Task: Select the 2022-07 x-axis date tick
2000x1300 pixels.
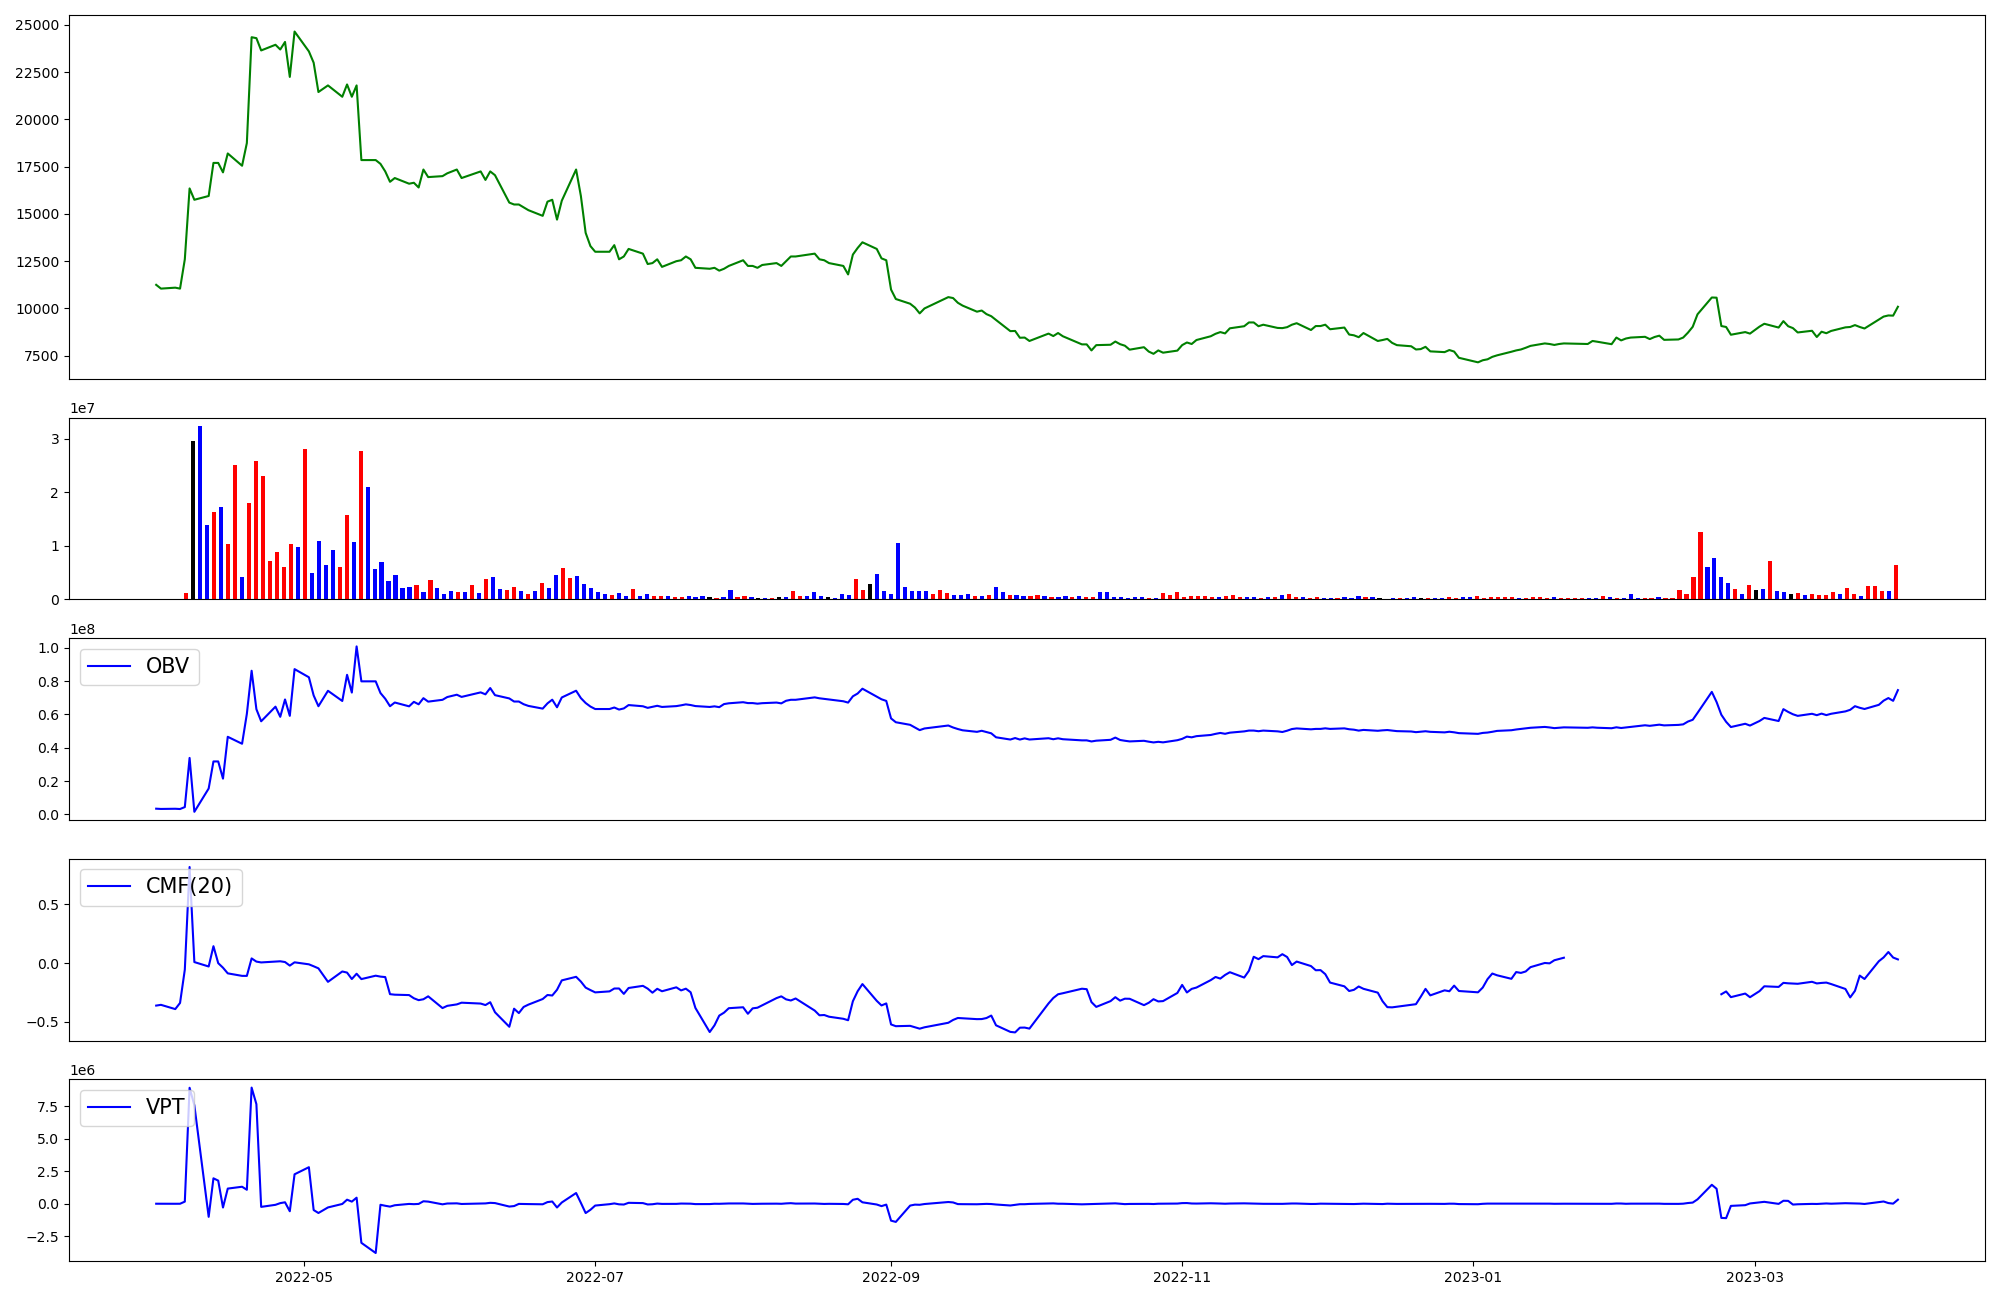Action: [595, 1277]
